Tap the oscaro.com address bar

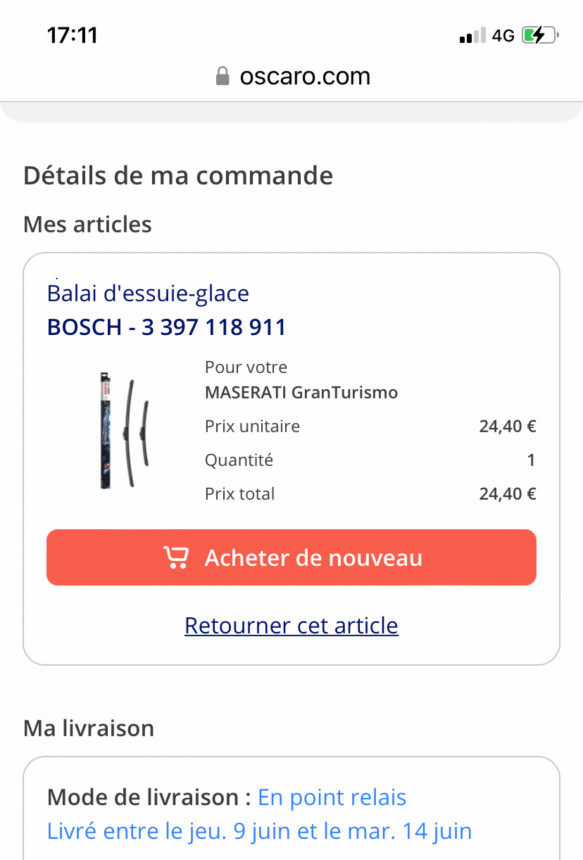coord(293,76)
